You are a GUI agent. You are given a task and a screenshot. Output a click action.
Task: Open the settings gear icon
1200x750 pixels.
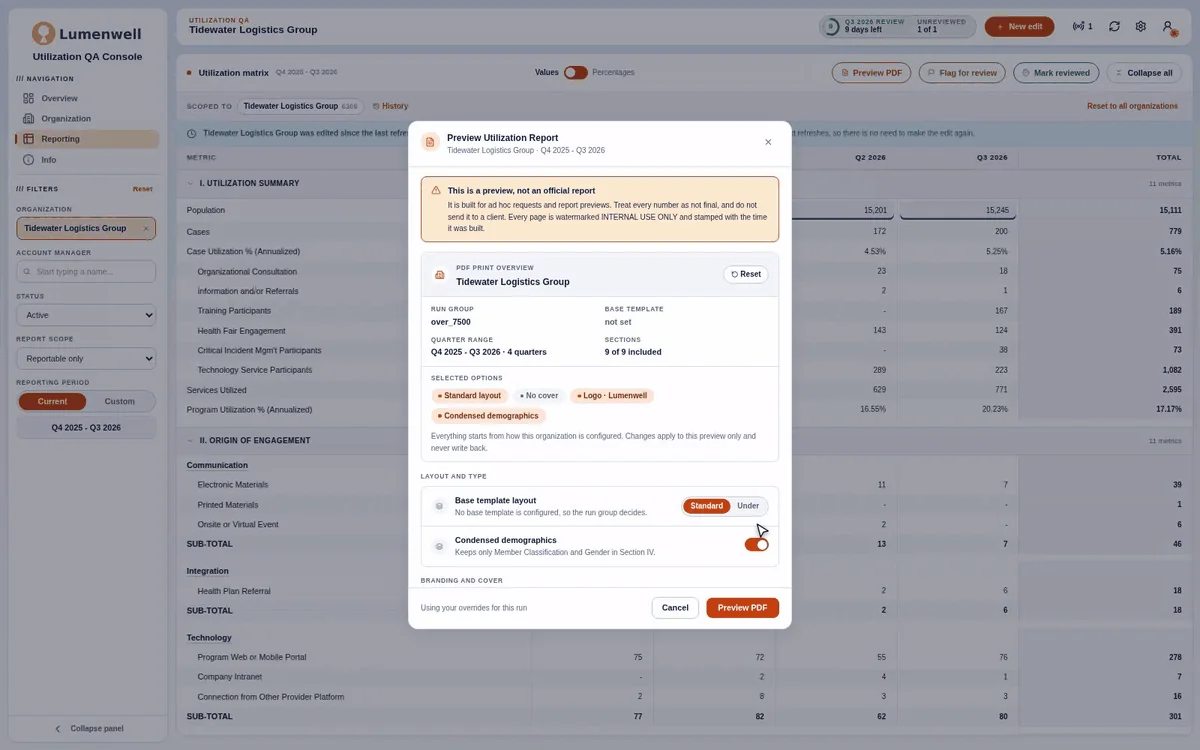(1140, 27)
